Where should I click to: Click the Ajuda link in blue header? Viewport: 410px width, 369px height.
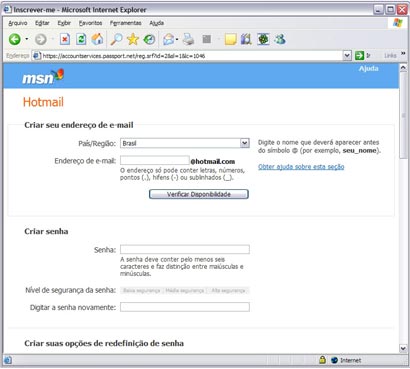click(x=368, y=68)
